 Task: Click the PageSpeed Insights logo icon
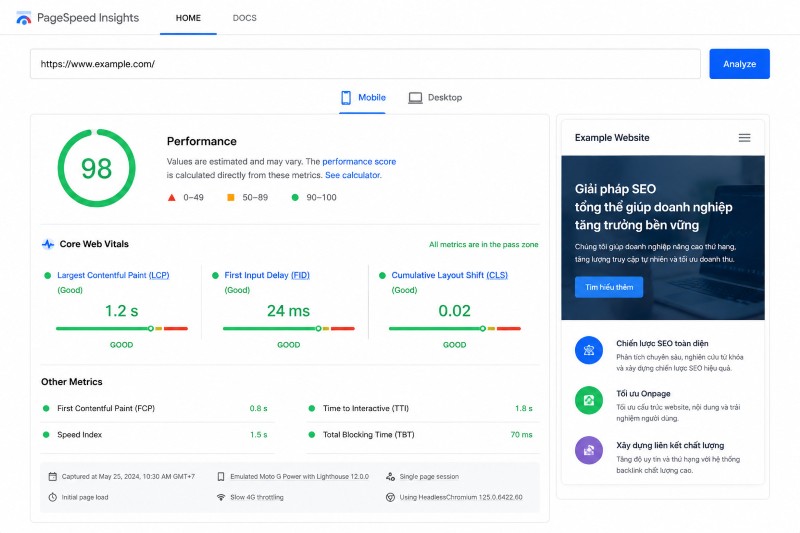click(x=23, y=18)
